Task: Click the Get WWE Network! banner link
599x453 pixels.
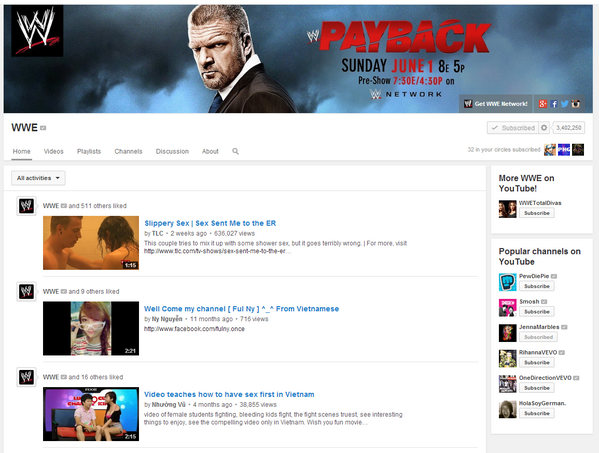Action: (x=495, y=104)
